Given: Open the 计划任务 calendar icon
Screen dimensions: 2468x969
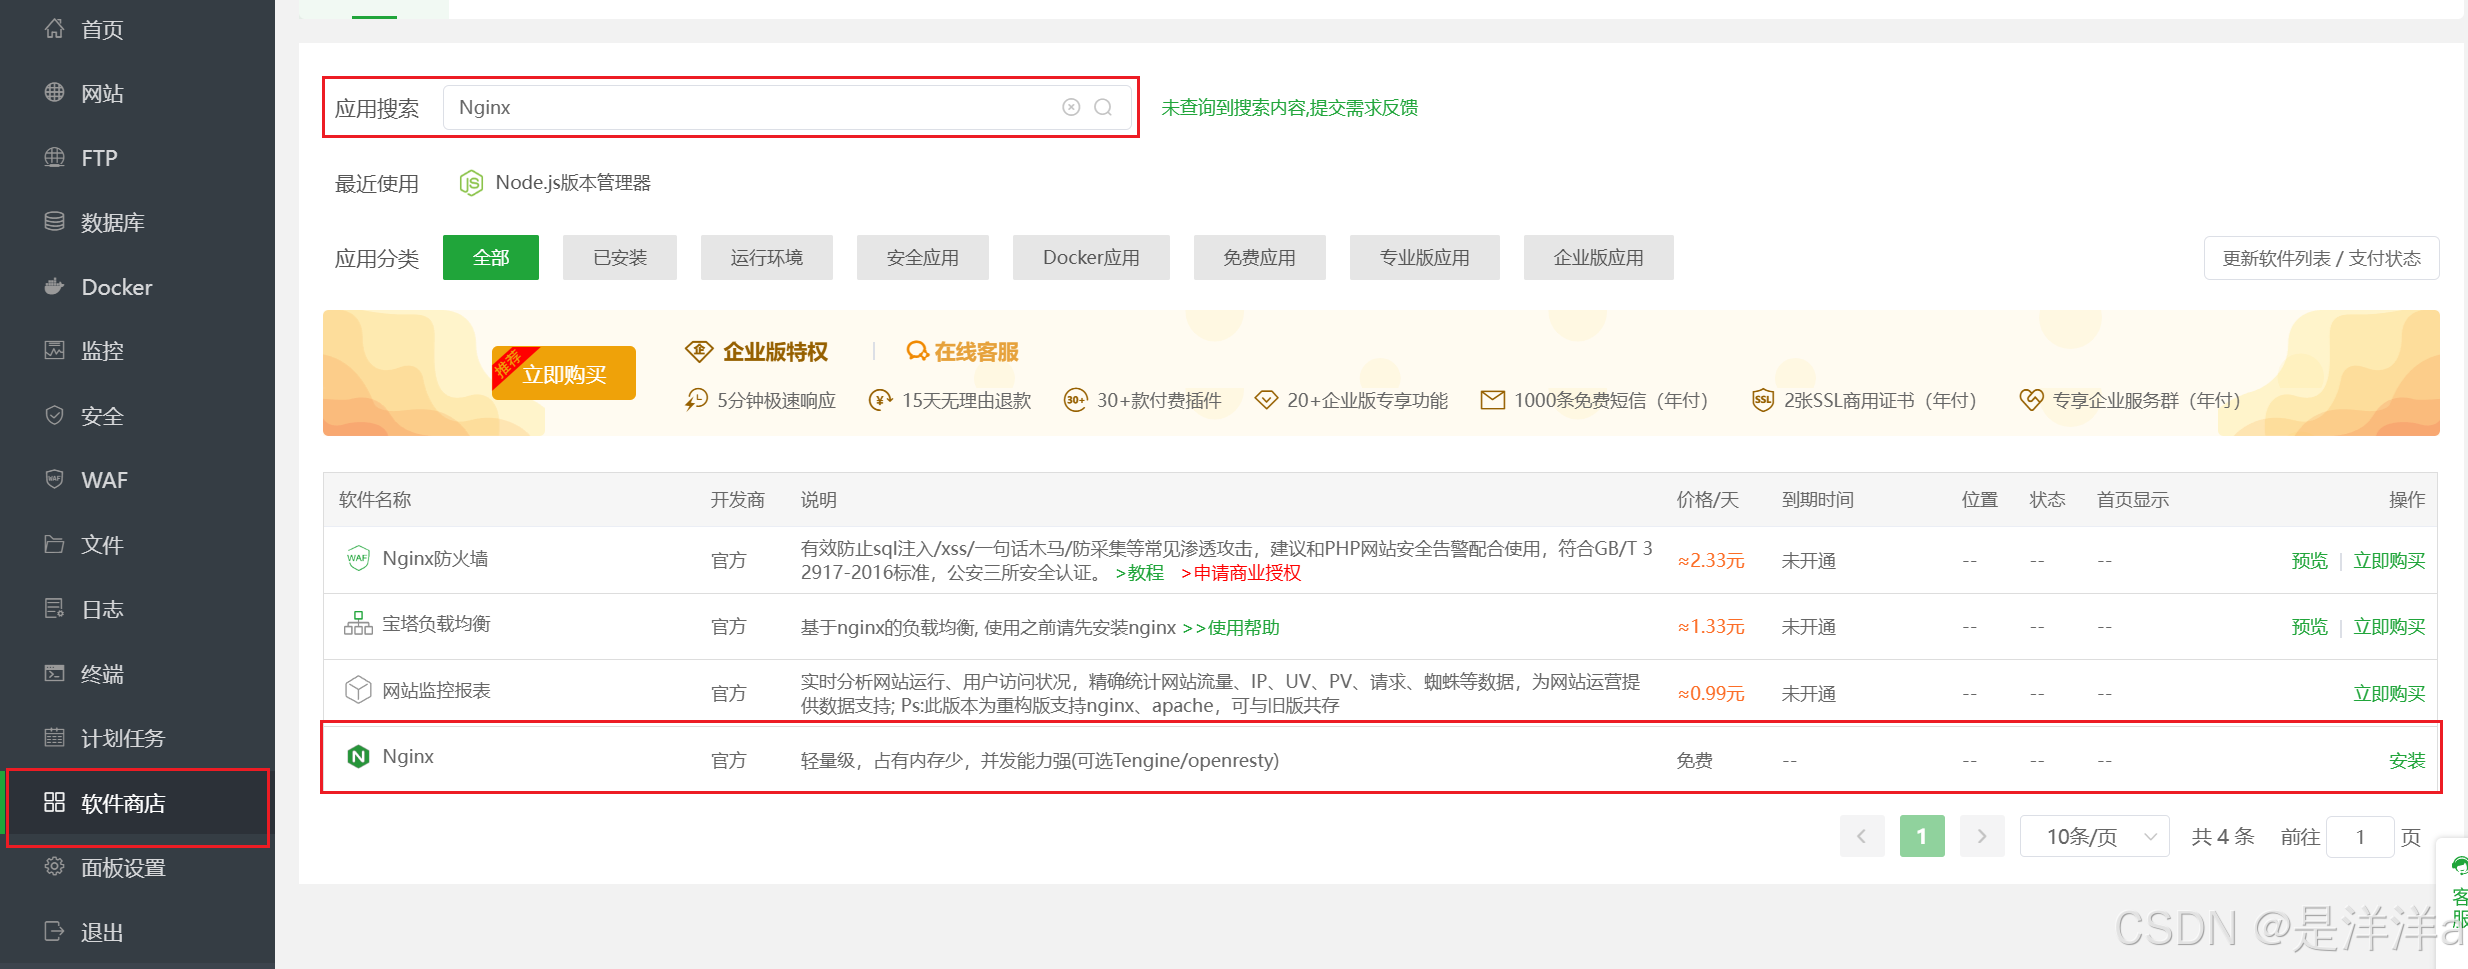Looking at the screenshot, I should coord(55,737).
